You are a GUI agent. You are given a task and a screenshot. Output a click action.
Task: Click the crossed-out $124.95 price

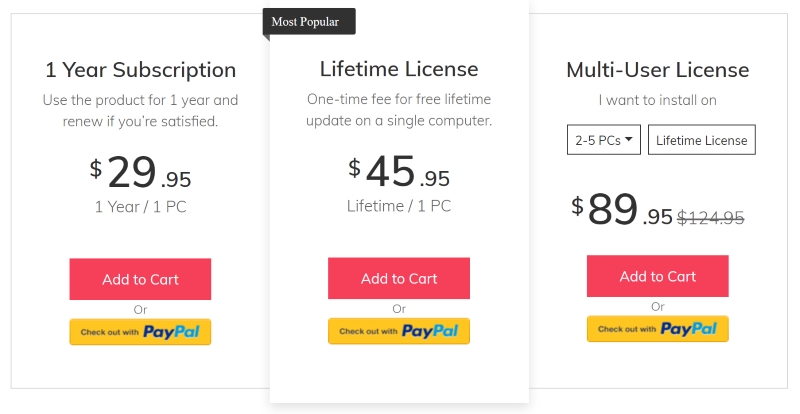coord(710,218)
